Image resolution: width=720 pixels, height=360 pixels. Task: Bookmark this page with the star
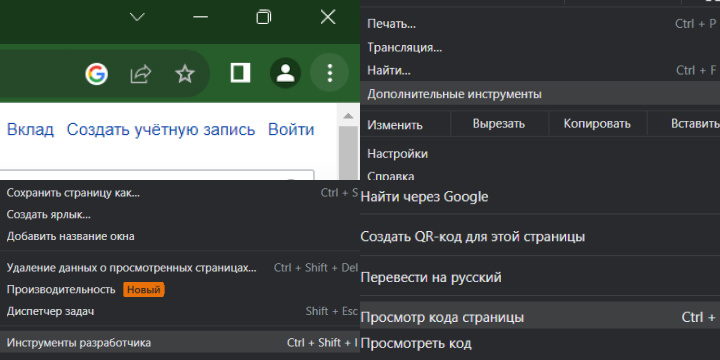coord(185,73)
